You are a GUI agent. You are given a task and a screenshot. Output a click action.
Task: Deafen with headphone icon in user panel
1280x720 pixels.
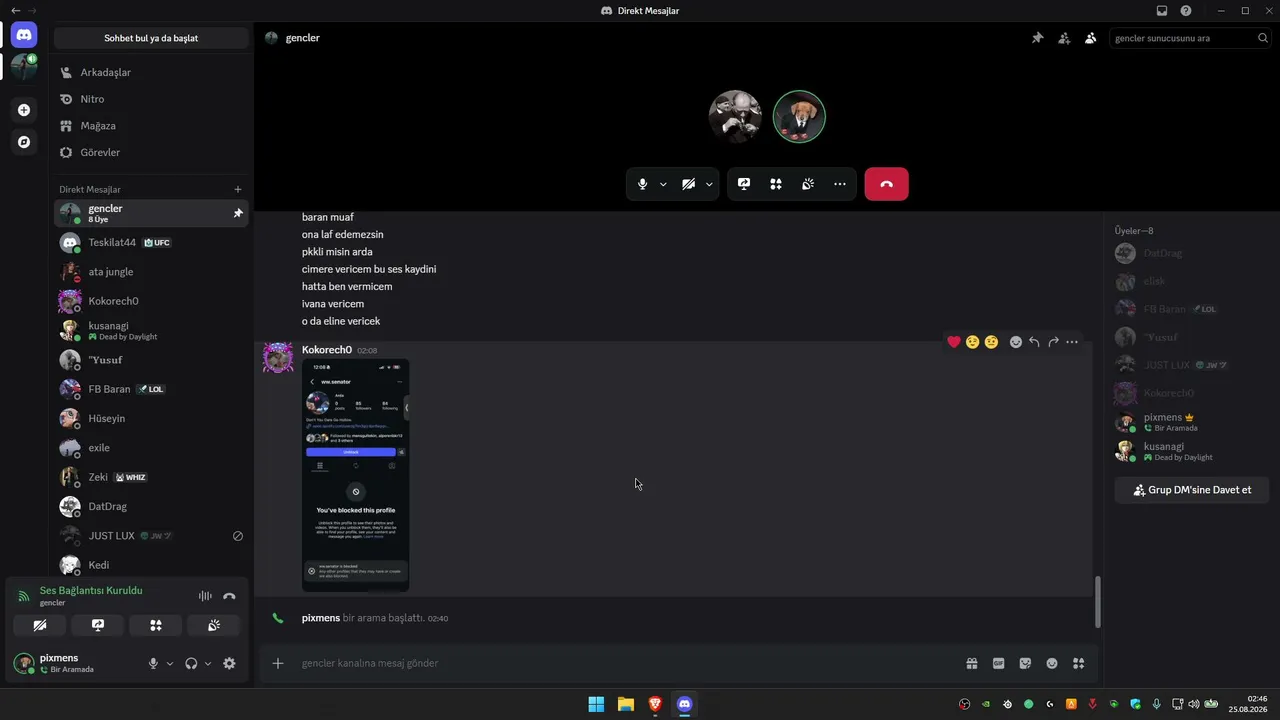click(191, 663)
